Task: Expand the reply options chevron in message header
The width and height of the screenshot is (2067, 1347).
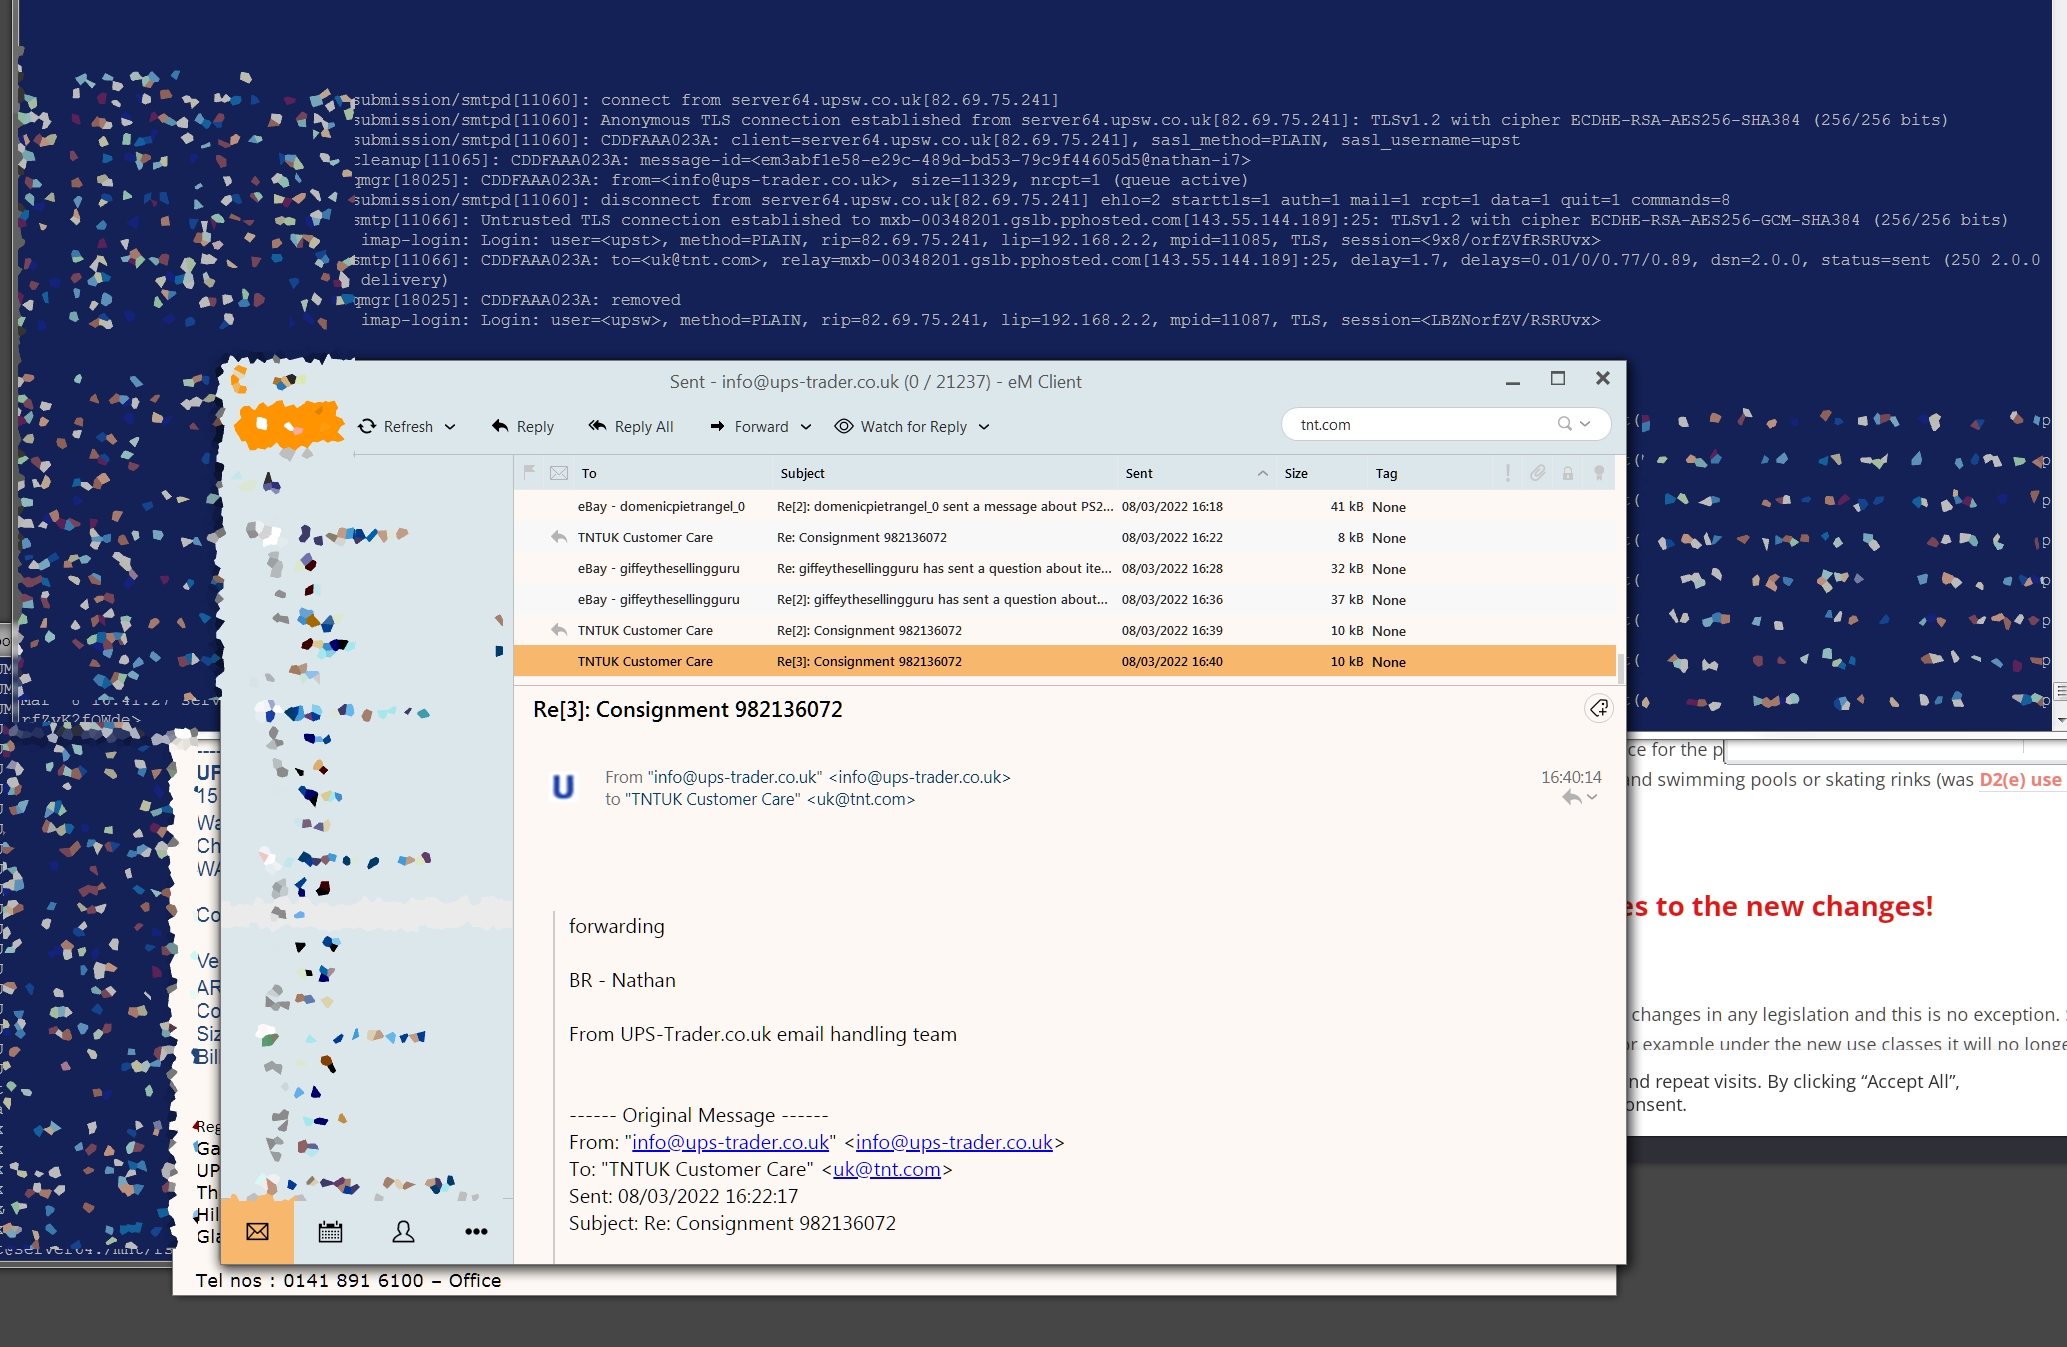Action: point(1592,797)
